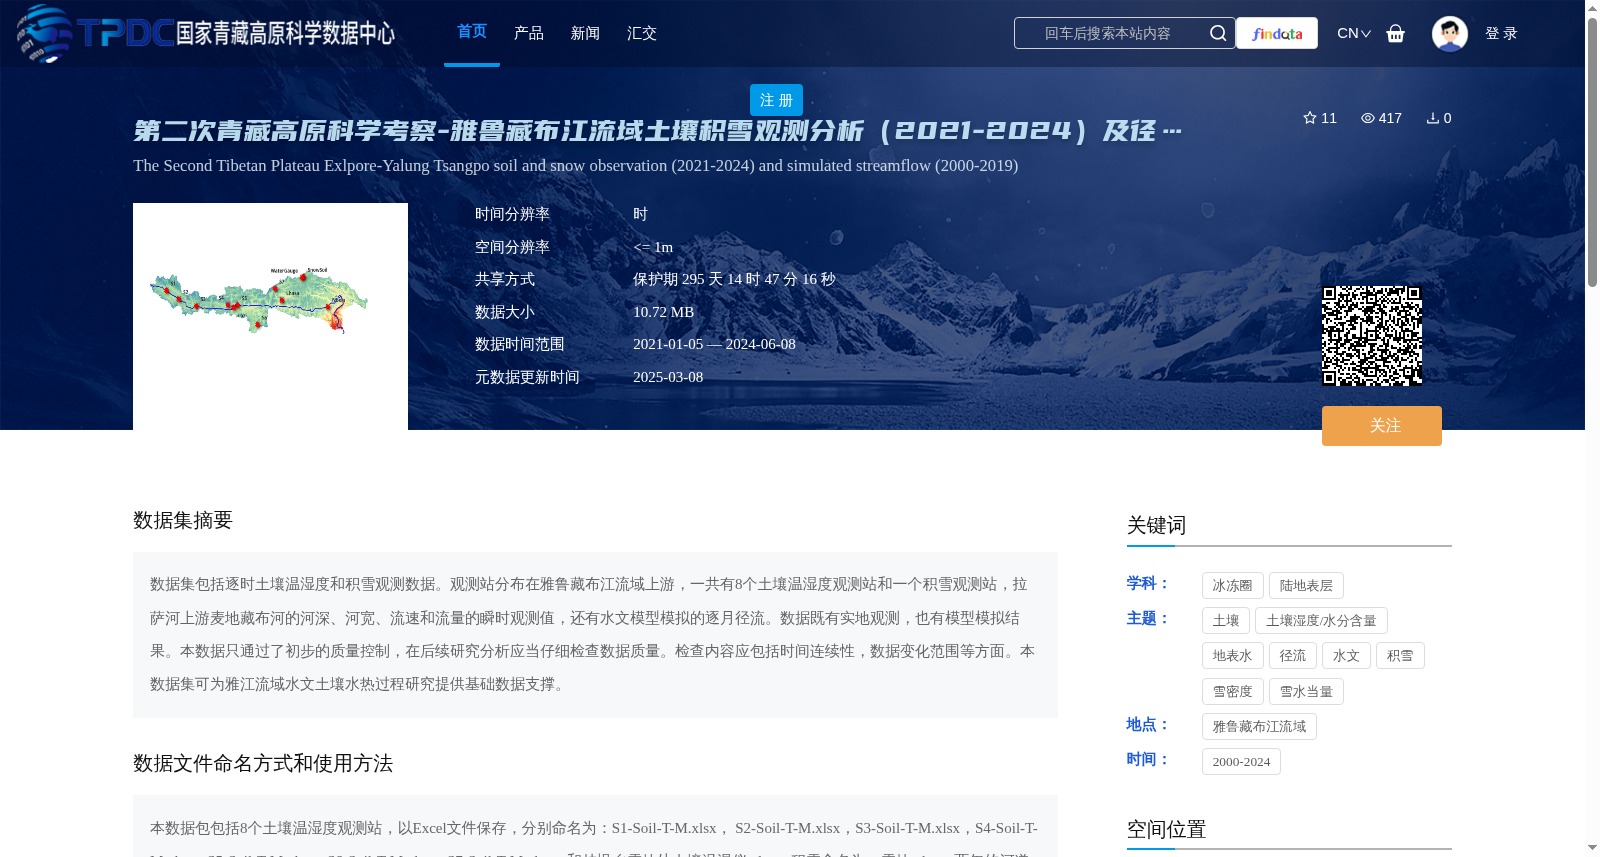
Task: Open the 汇交 menu item
Action: (x=642, y=33)
